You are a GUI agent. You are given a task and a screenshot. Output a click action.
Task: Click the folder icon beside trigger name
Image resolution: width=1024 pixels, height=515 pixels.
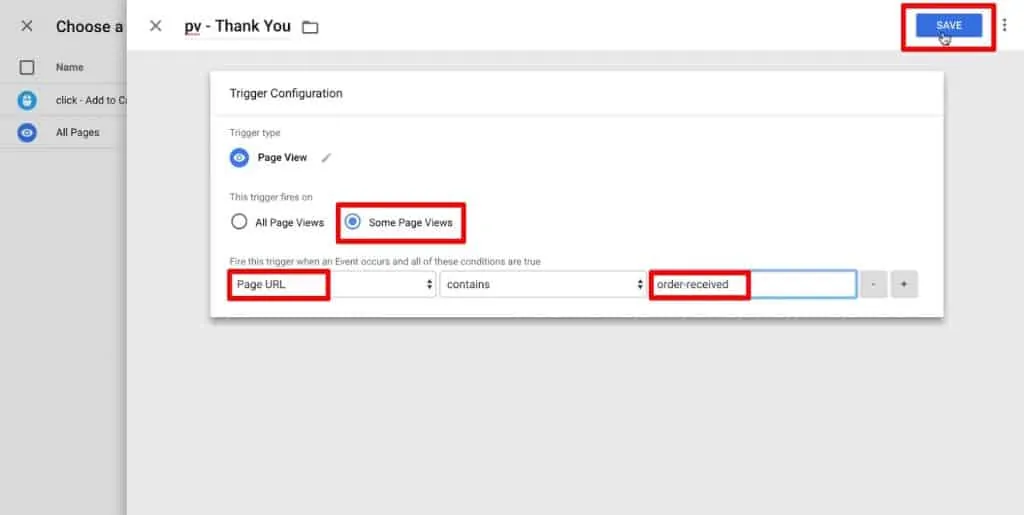coord(310,27)
